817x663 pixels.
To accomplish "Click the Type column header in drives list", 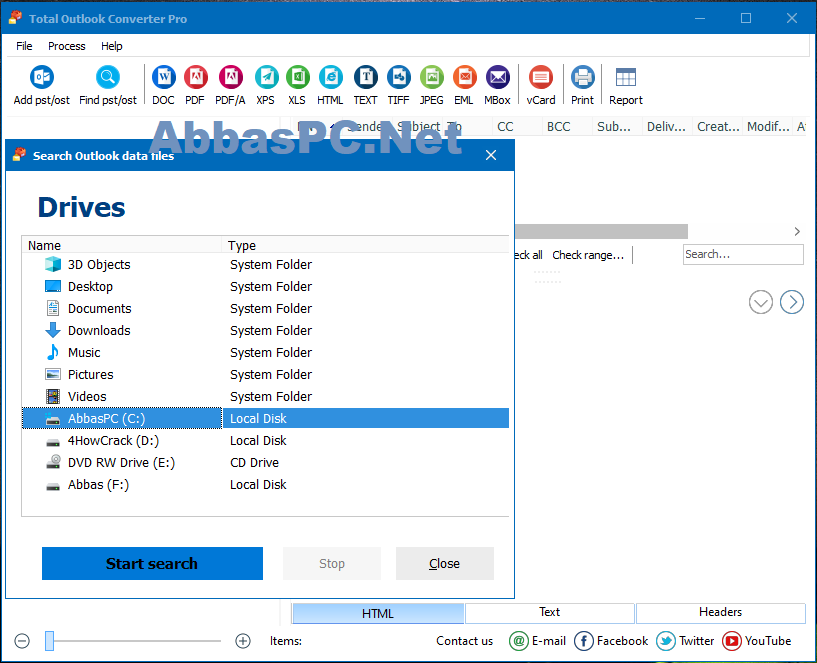I will click(365, 245).
